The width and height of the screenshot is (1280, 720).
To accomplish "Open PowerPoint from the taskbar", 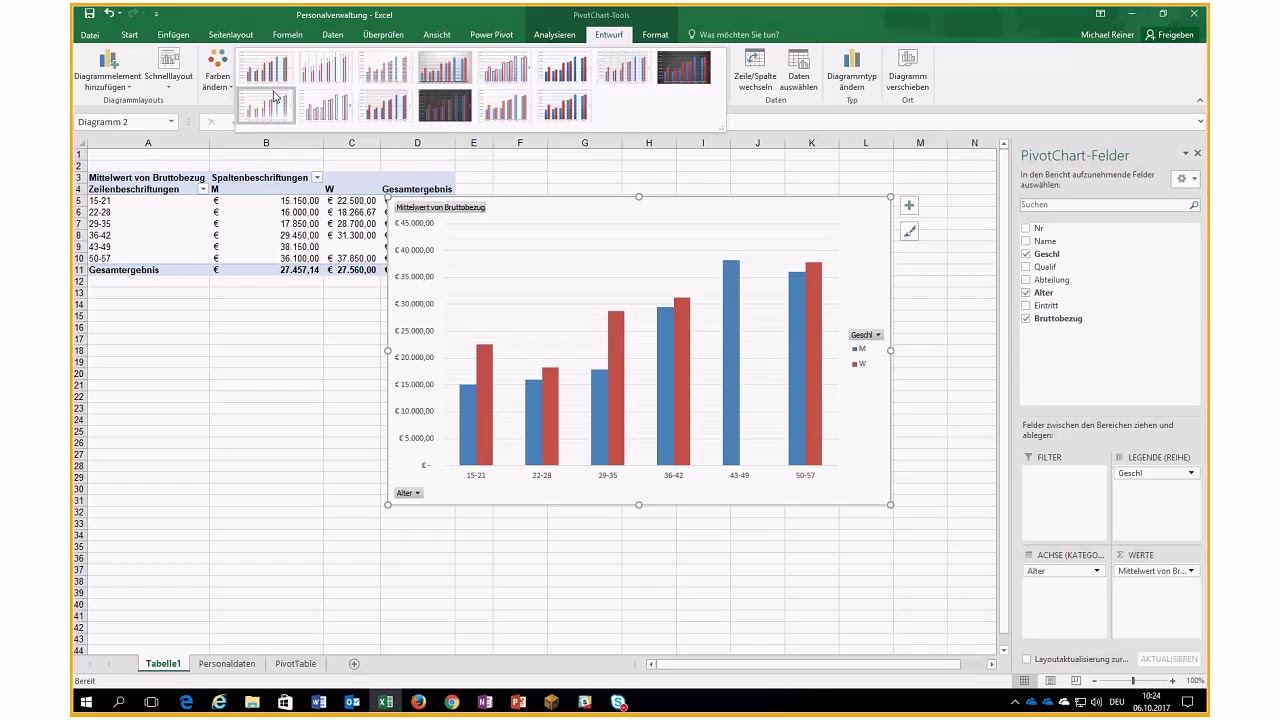I will (518, 702).
